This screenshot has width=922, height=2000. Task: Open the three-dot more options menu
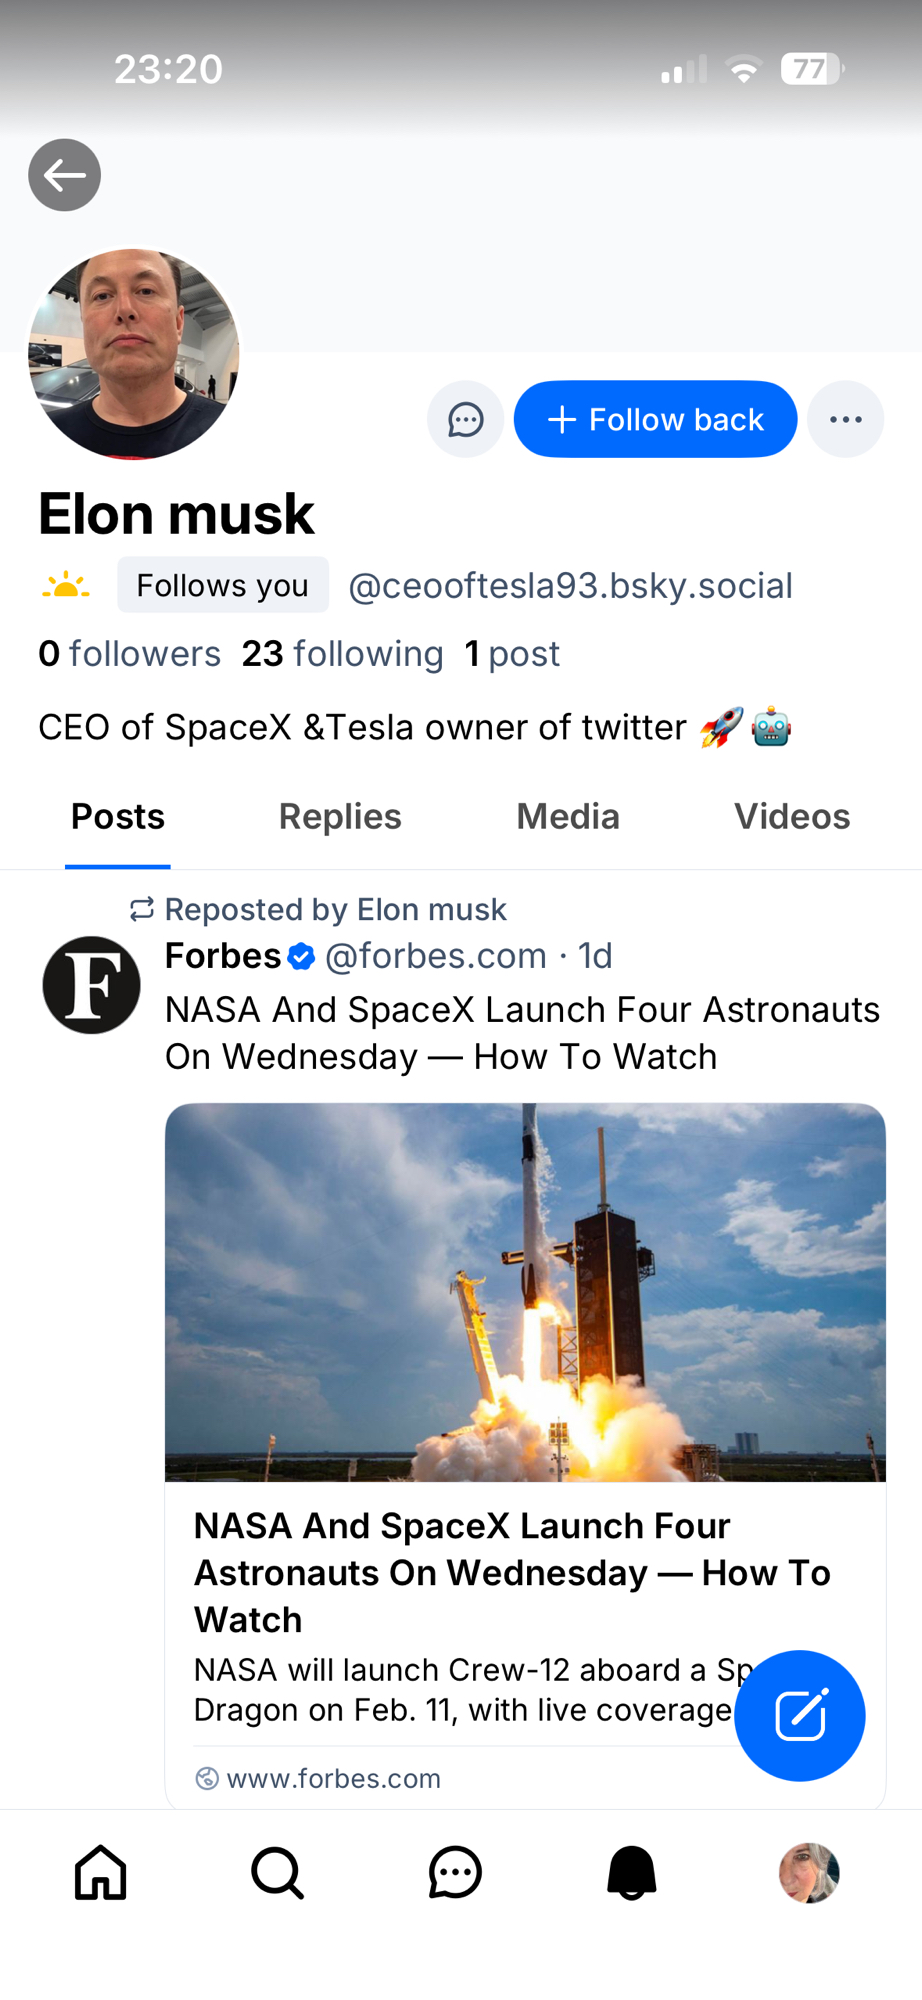click(845, 419)
